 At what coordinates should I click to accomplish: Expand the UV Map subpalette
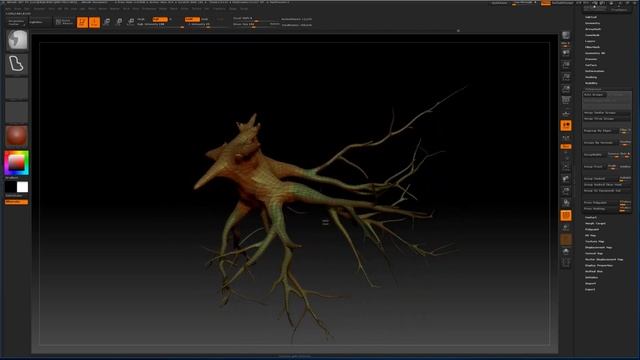tap(590, 236)
